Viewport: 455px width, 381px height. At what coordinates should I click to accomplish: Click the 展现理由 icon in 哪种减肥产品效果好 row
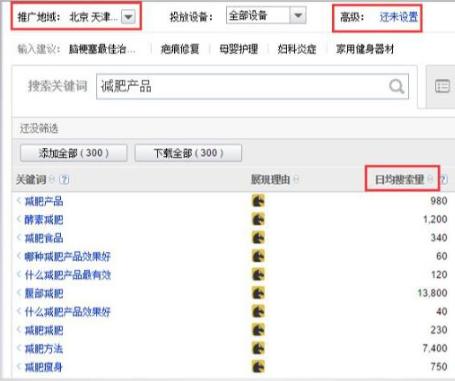[x=258, y=256]
